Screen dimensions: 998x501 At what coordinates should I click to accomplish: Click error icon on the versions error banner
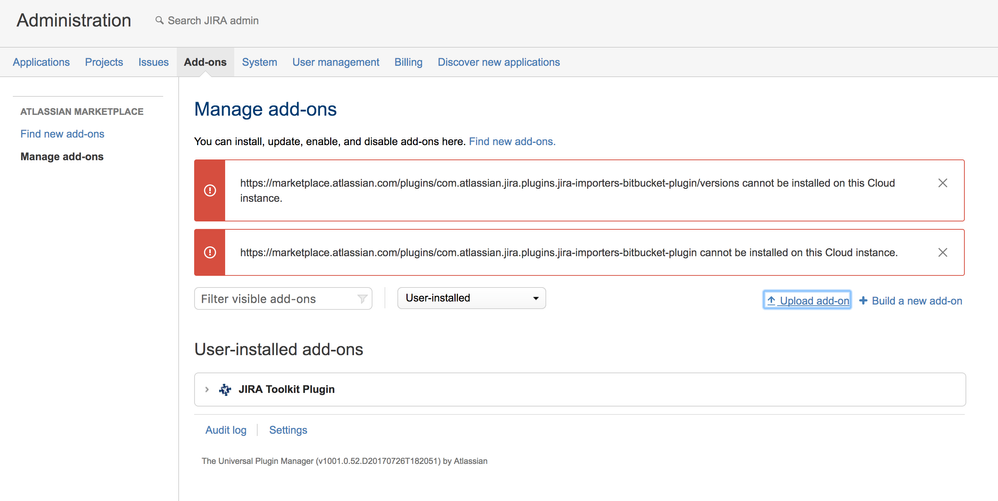[209, 190]
